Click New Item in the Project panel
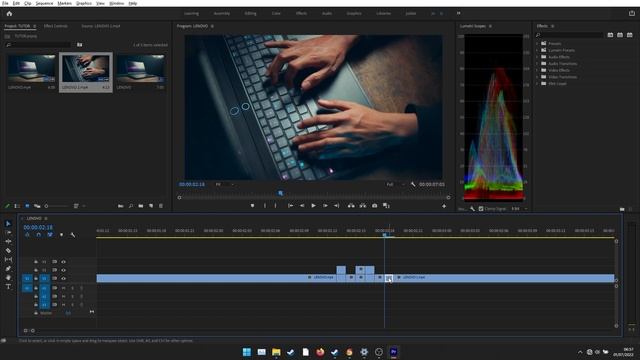This screenshot has height=360, width=640. tap(151, 206)
